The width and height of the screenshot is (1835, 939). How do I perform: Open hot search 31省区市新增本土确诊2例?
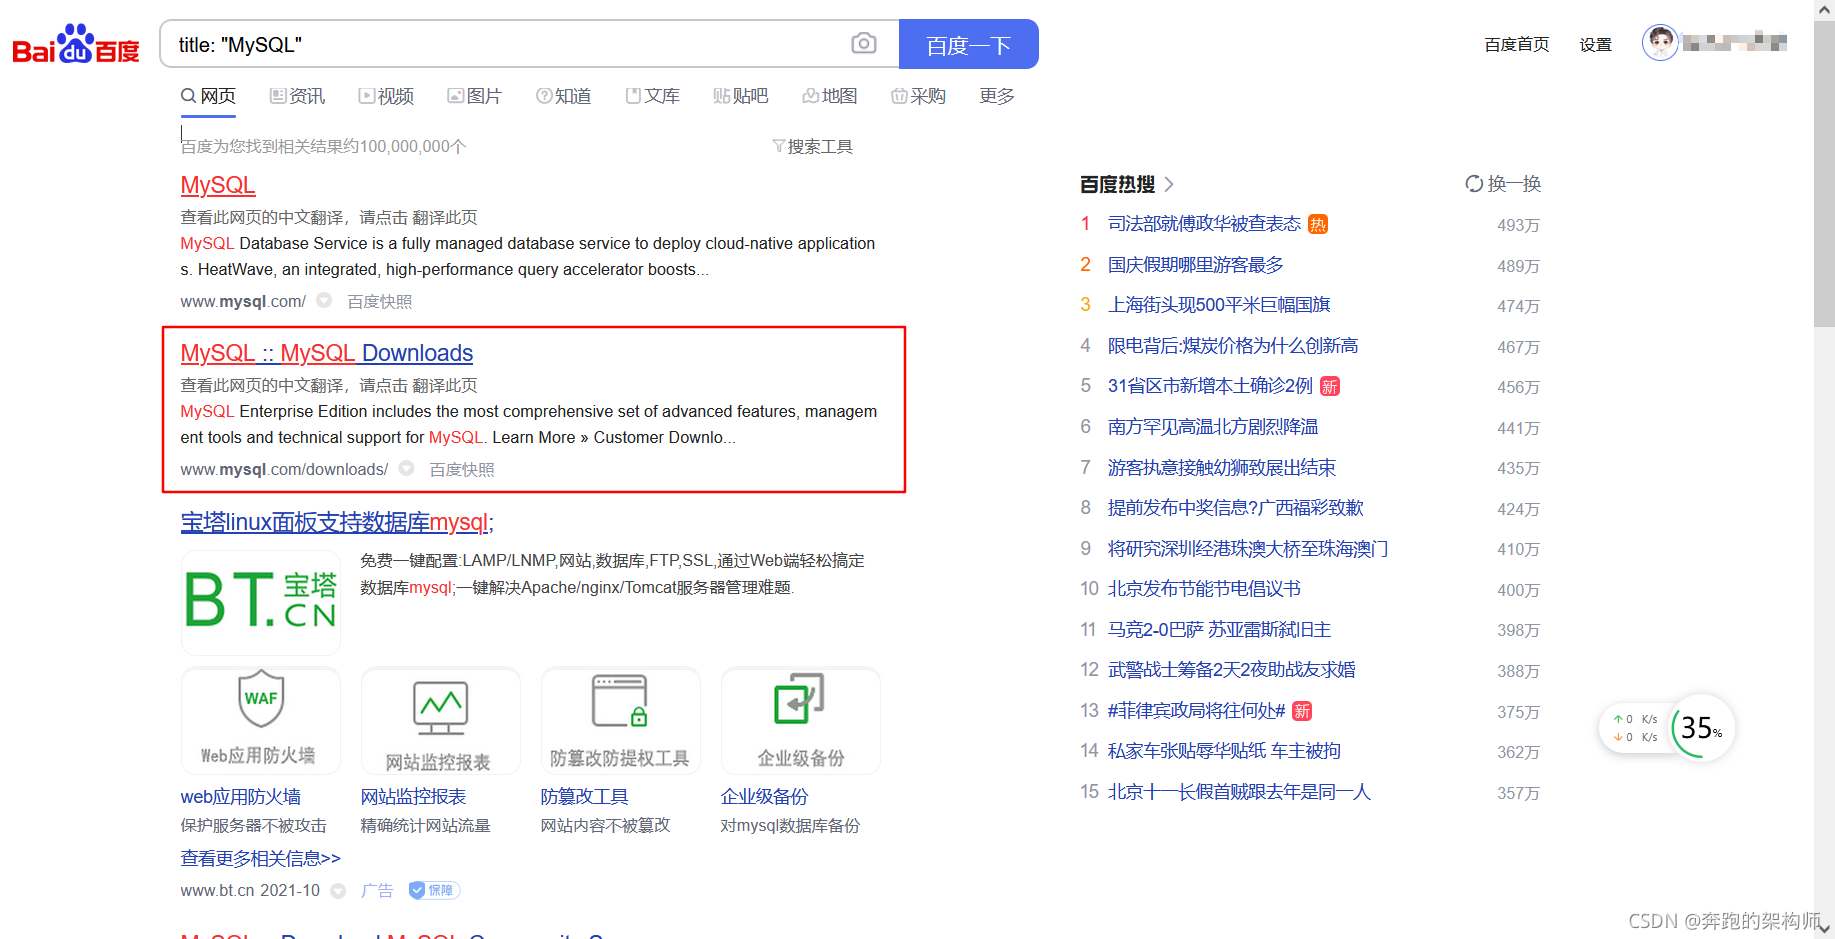point(1210,386)
